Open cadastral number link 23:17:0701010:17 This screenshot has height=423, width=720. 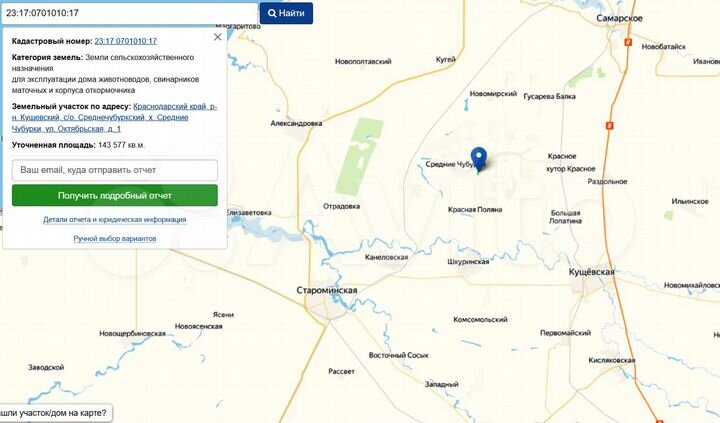(x=126, y=41)
